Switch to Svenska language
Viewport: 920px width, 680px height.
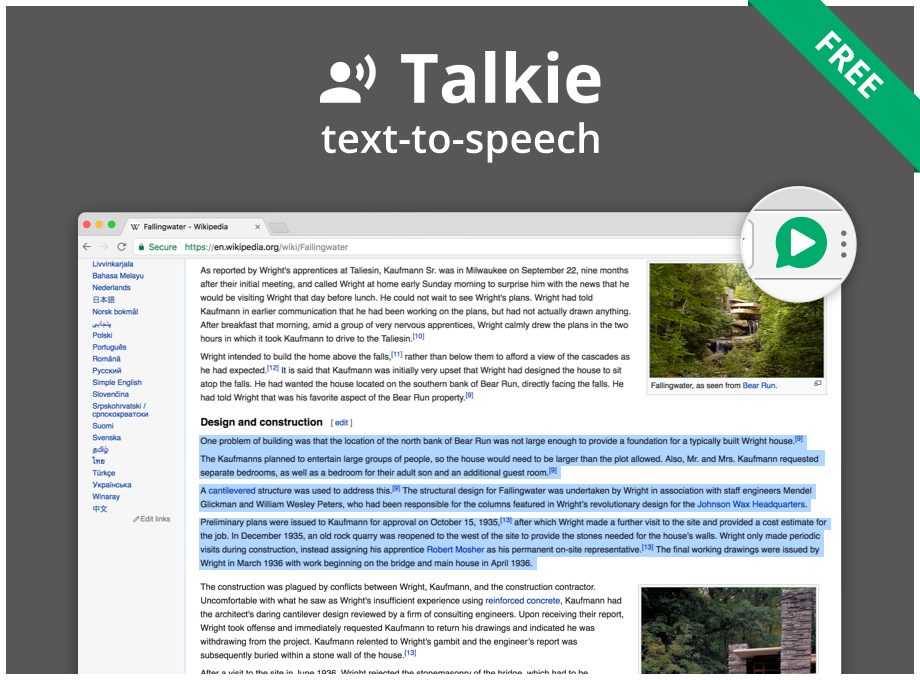[106, 438]
